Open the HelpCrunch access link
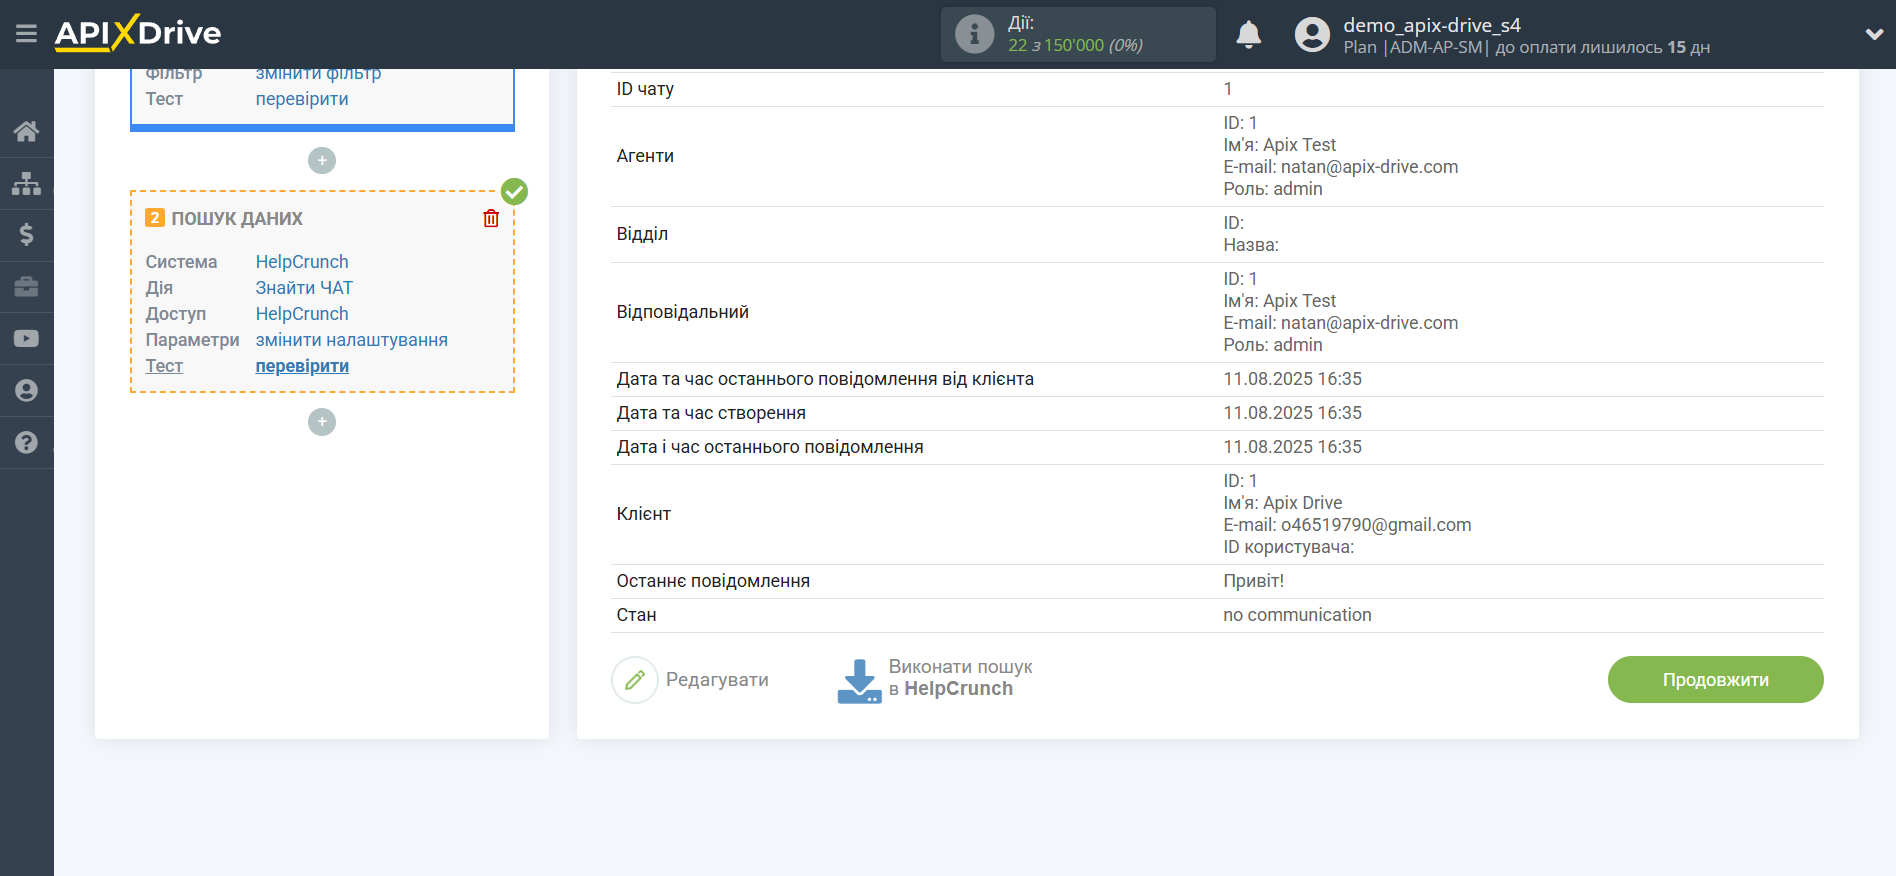Viewport: 1896px width, 876px height. coord(302,314)
